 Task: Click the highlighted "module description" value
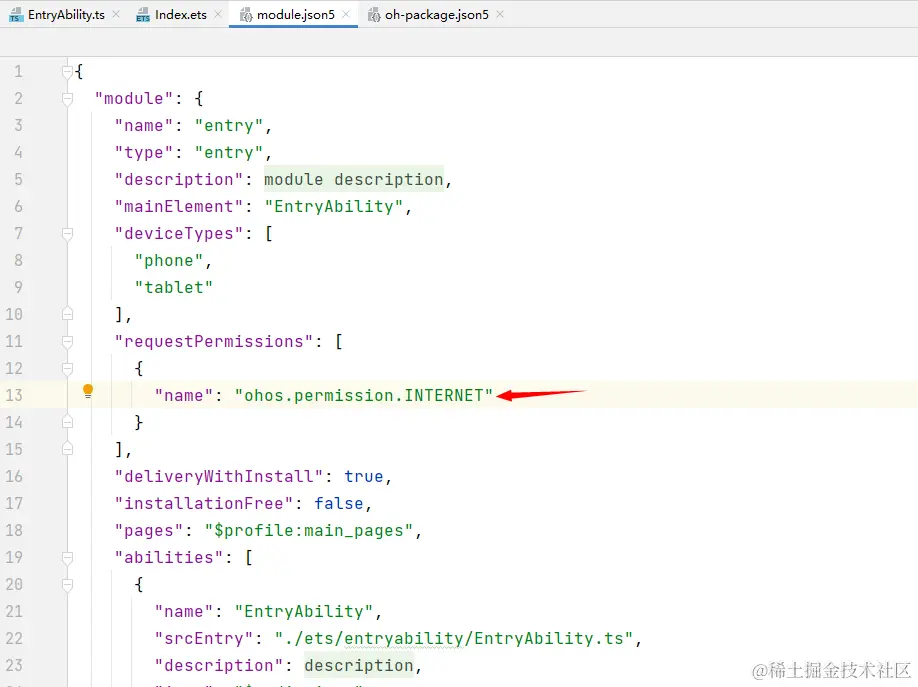click(354, 179)
